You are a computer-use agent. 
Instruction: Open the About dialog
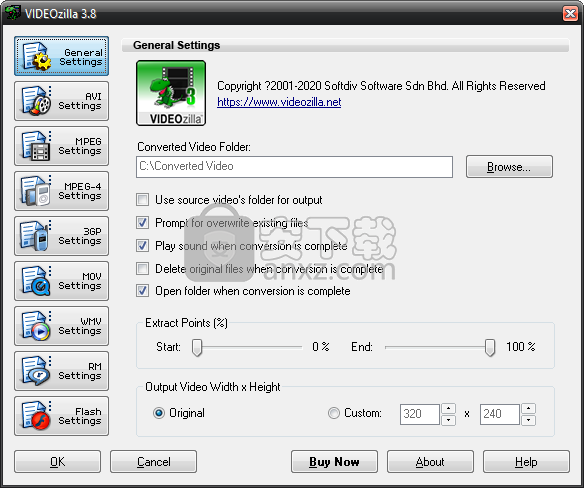click(430, 462)
